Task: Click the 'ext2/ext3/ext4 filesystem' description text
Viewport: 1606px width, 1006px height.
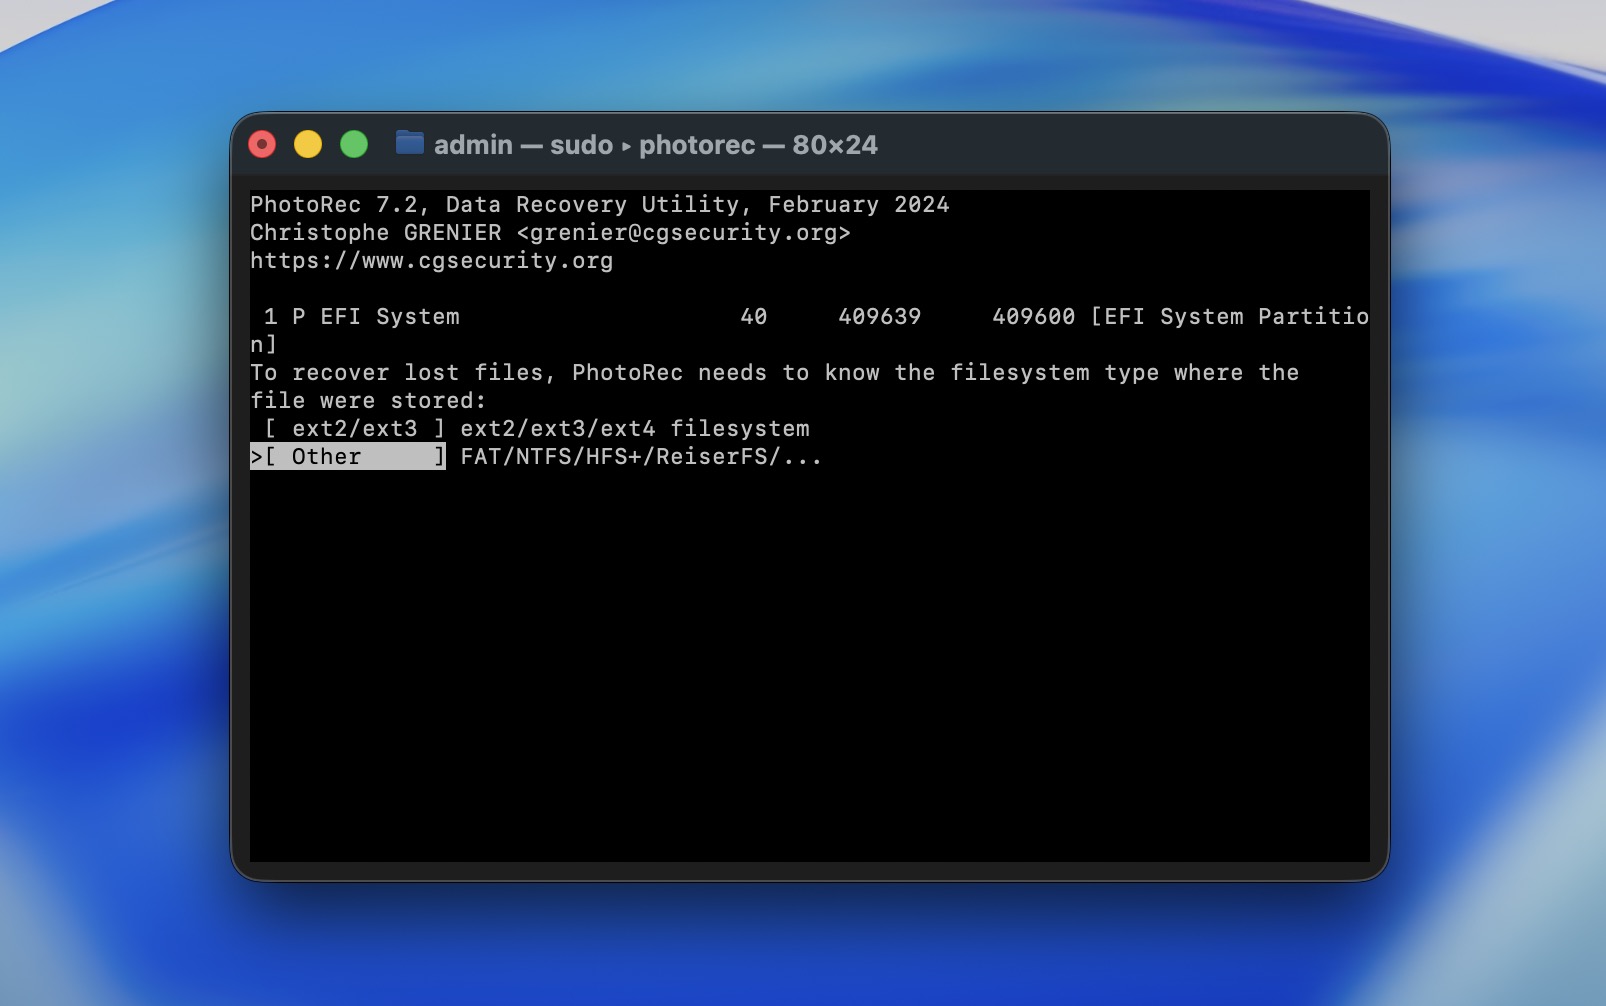Action: pos(634,429)
